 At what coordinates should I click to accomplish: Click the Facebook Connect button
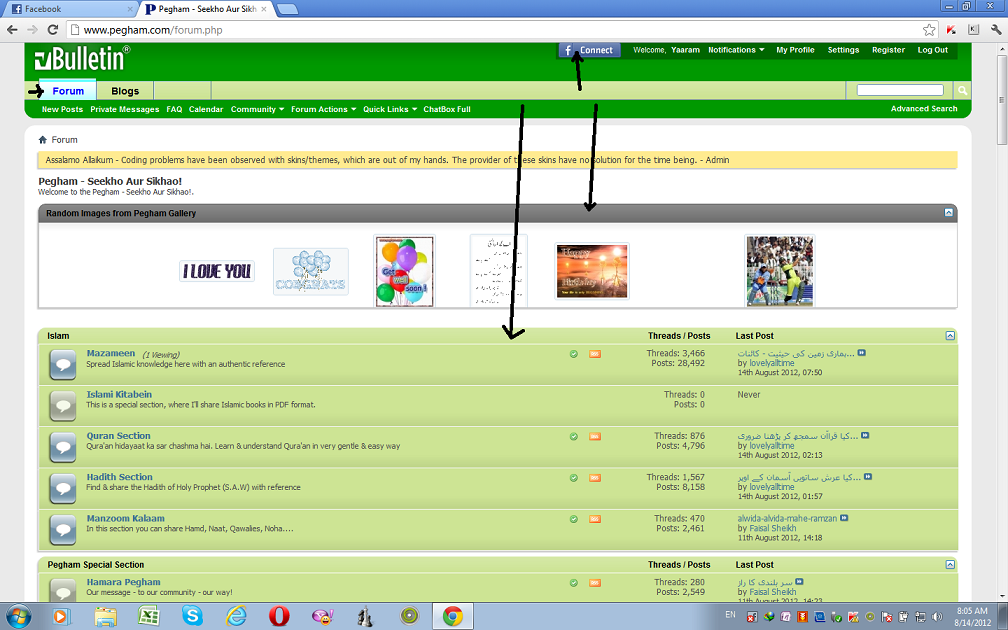click(x=589, y=50)
